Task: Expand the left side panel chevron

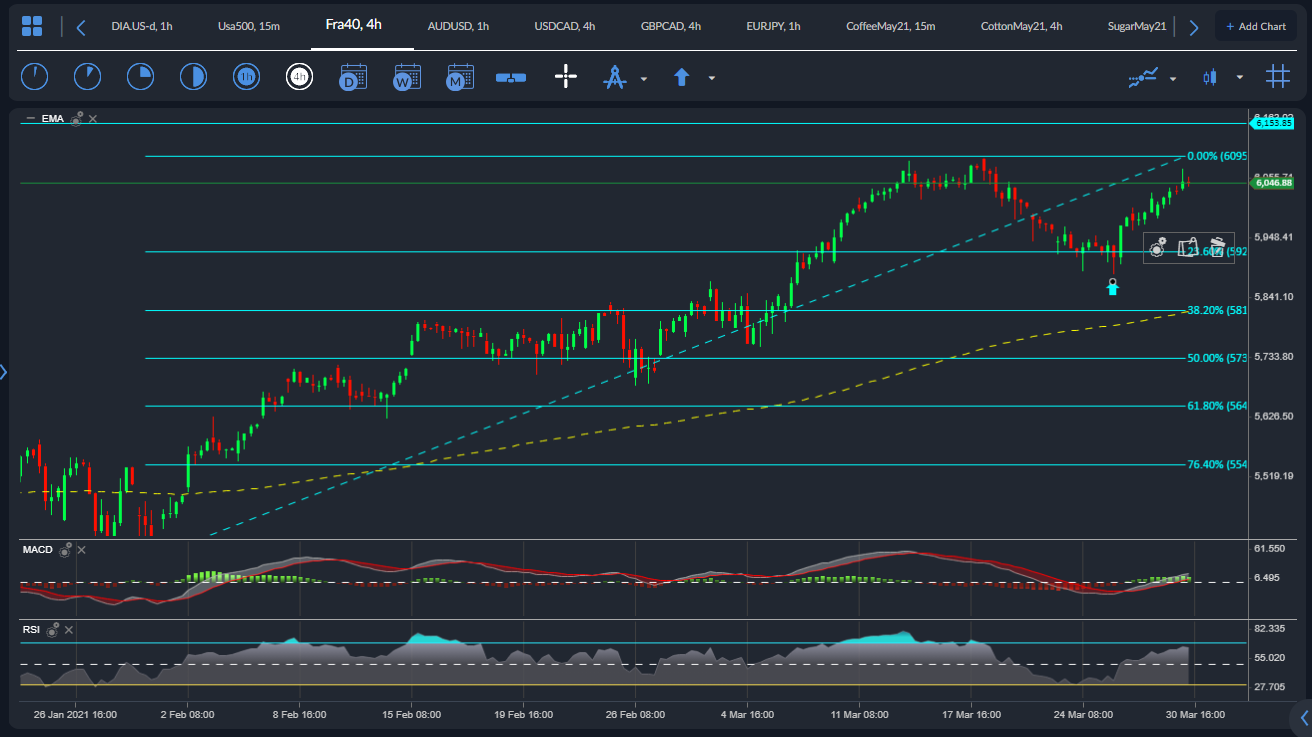Action: pyautogui.click(x=4, y=373)
